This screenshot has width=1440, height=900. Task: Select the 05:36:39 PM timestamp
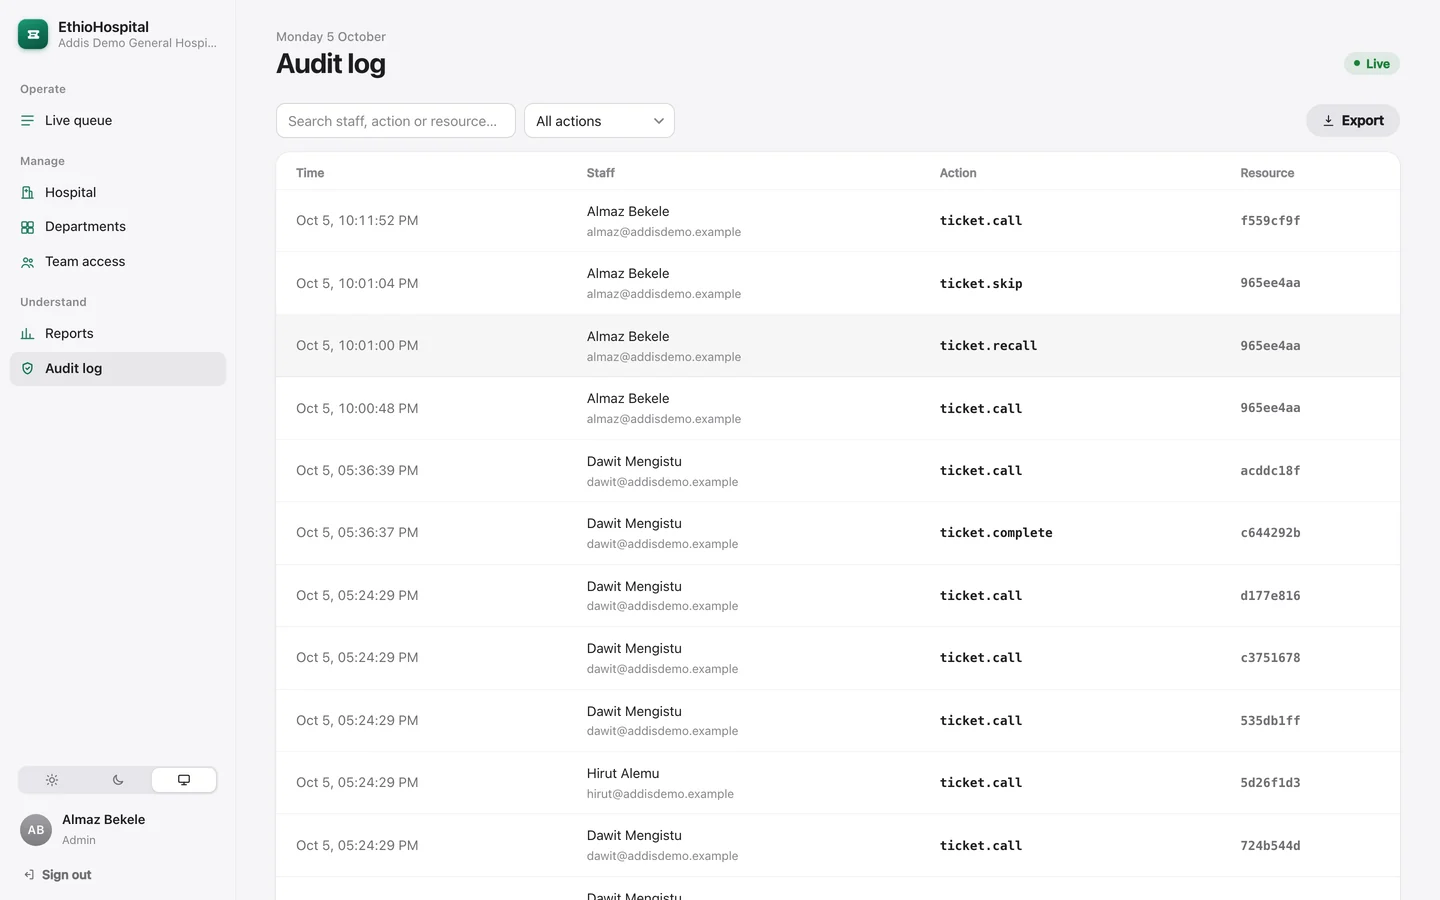357,471
